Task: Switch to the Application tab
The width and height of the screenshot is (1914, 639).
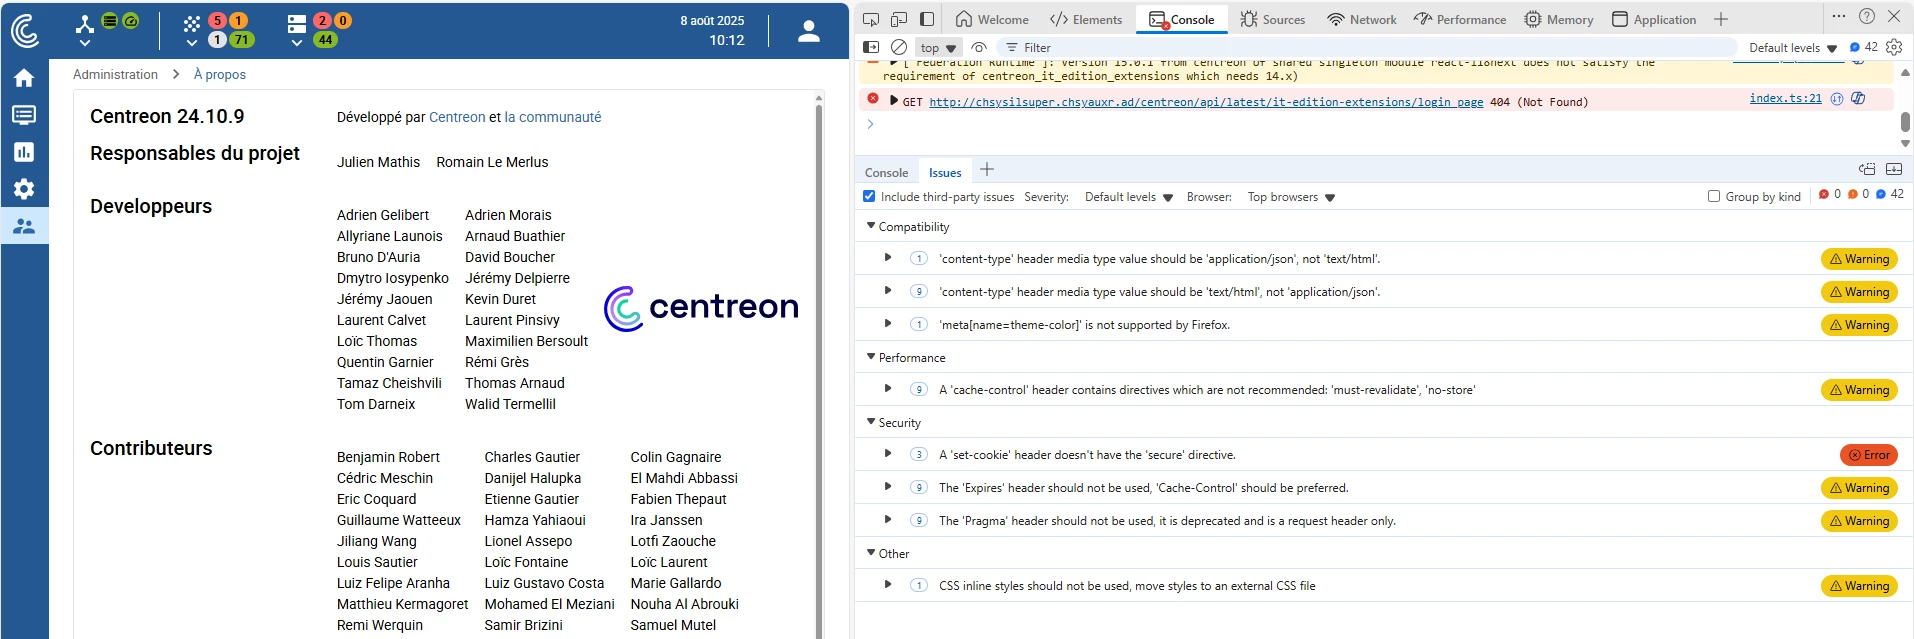Action: tap(1654, 19)
